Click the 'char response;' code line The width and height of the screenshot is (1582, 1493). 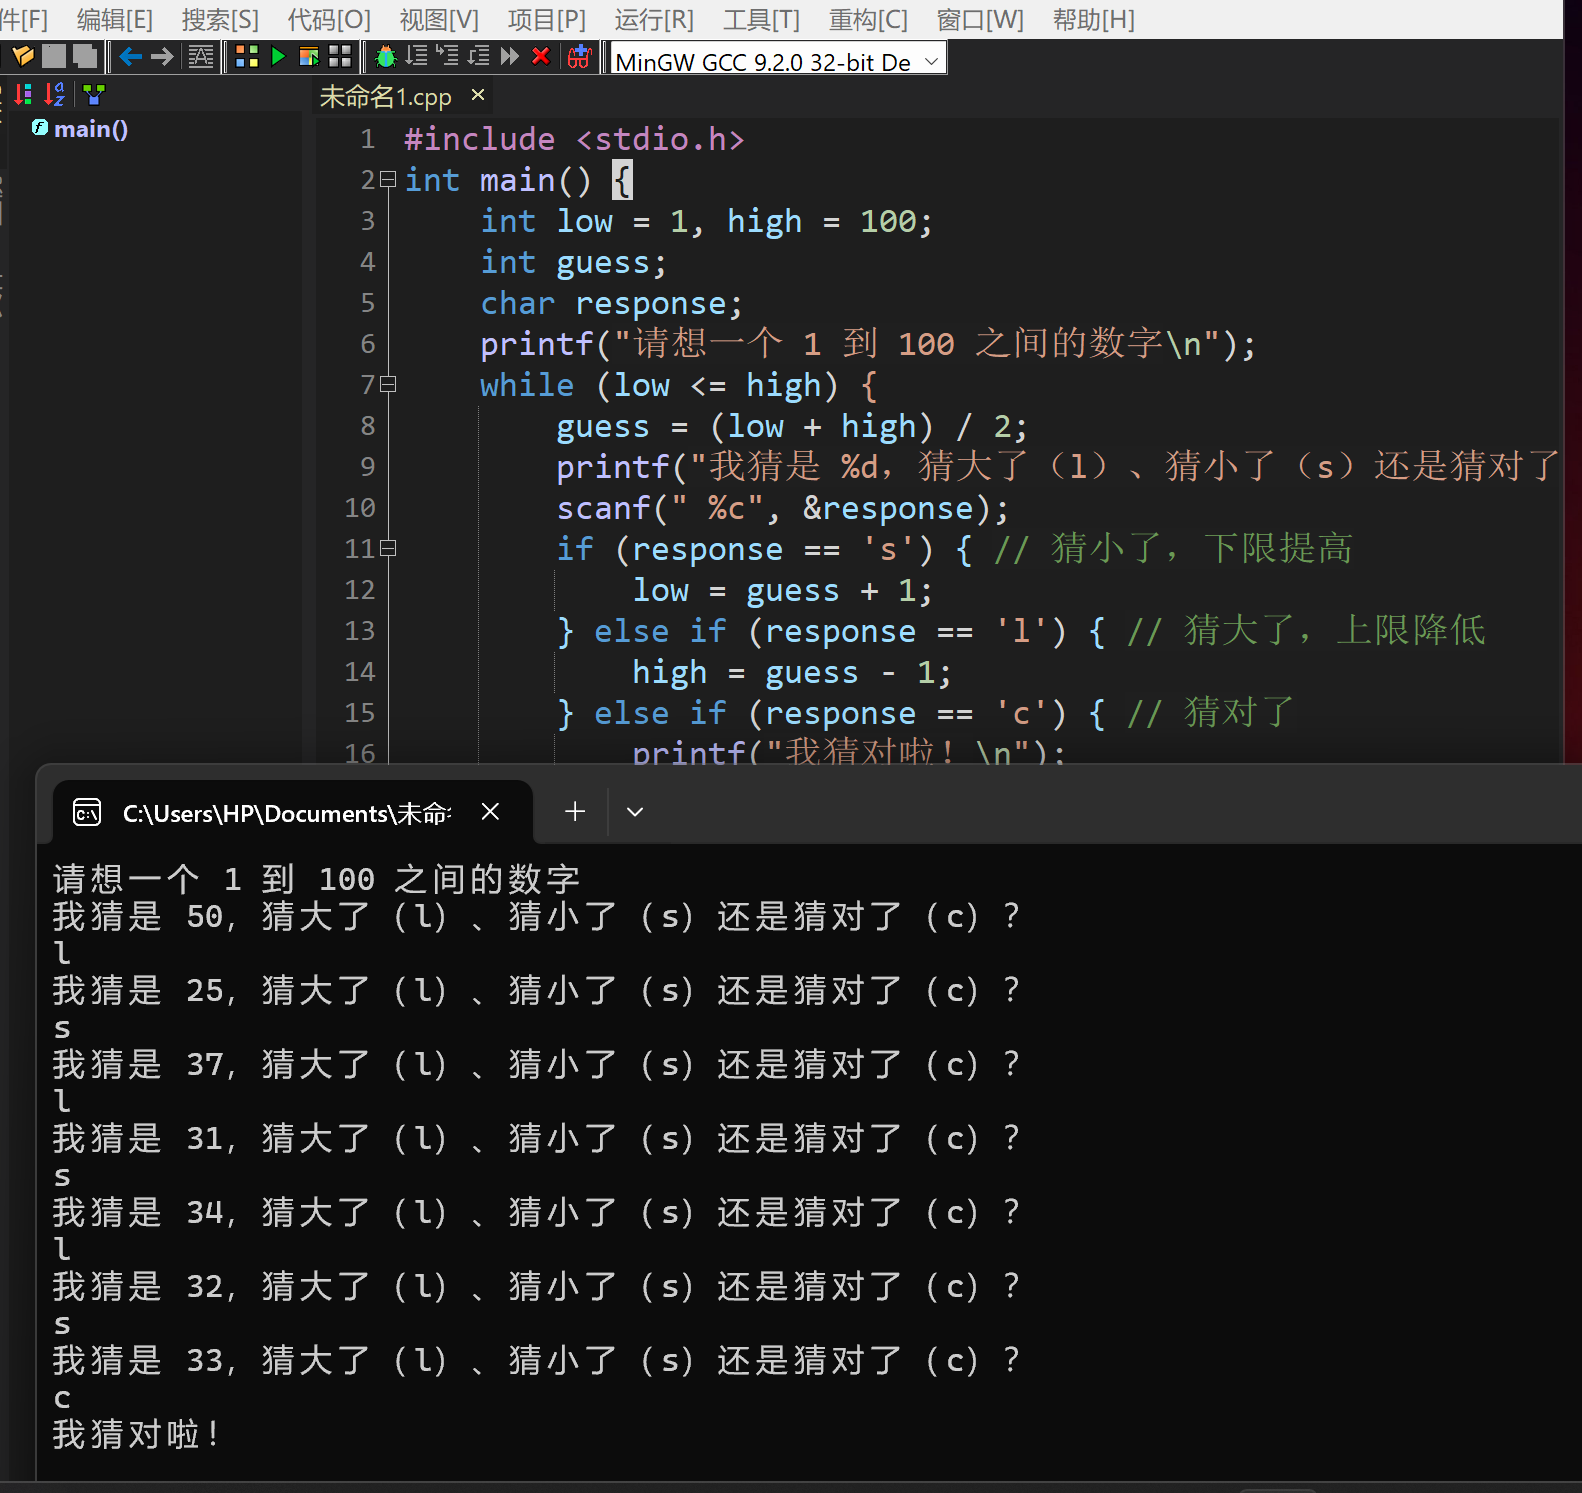click(611, 304)
